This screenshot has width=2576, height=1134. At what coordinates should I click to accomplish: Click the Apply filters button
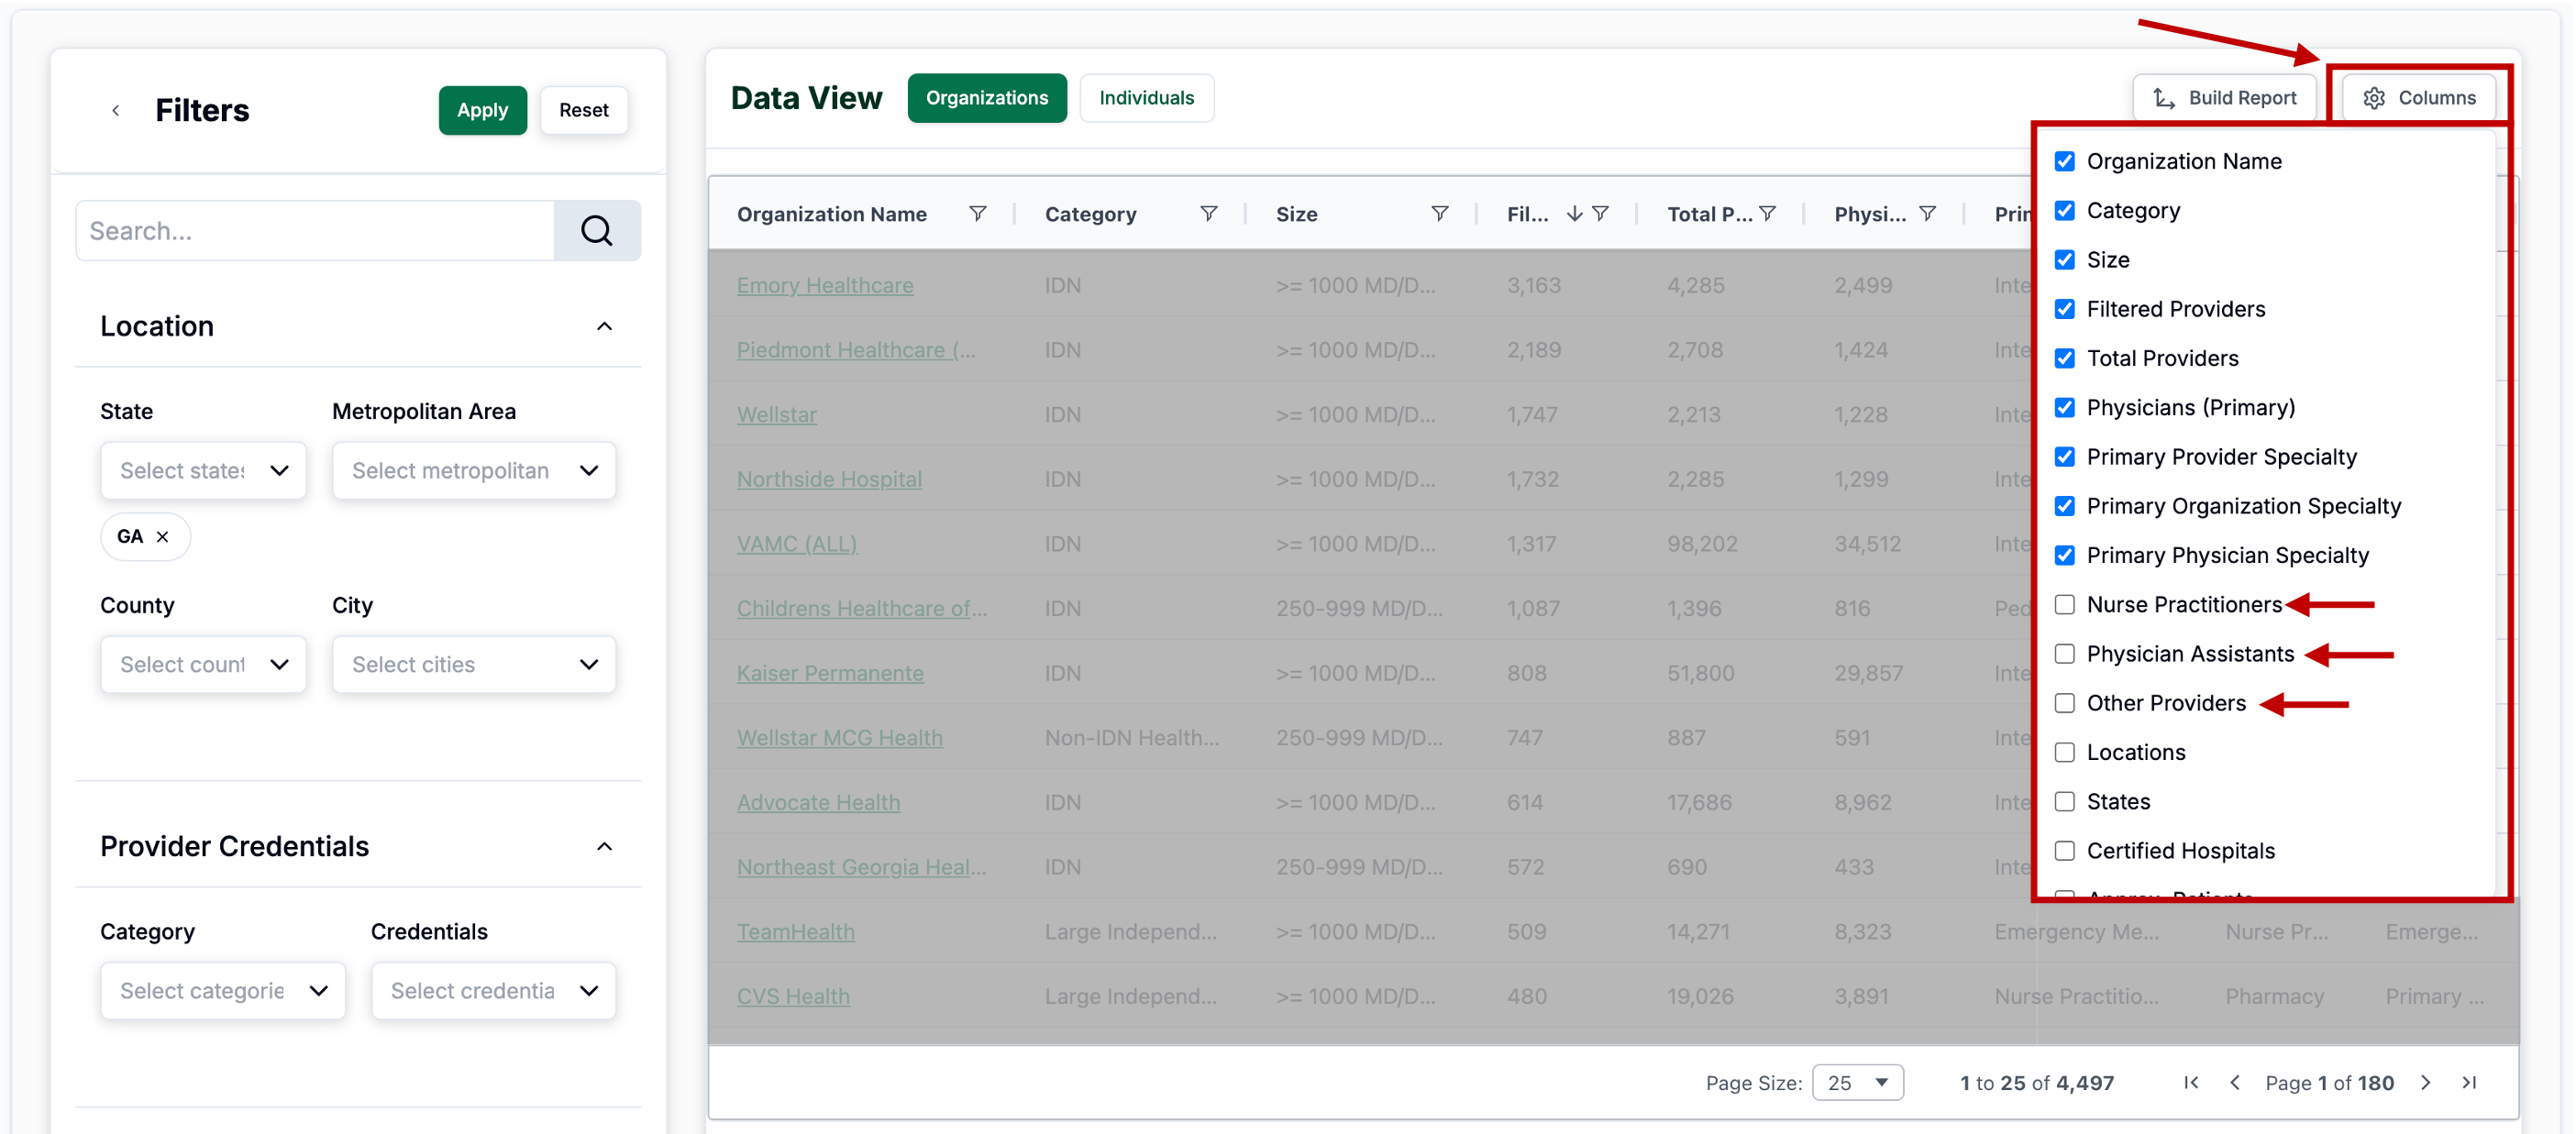[x=482, y=110]
